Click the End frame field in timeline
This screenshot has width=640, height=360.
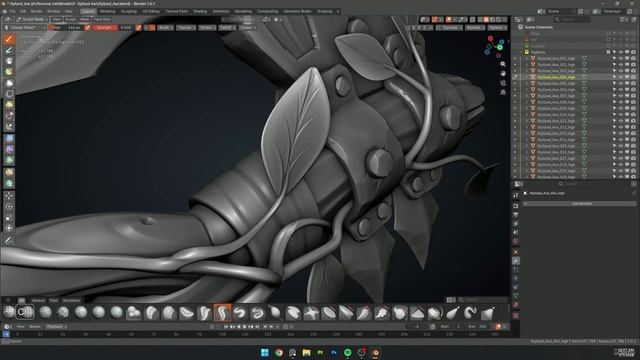[x=478, y=327]
